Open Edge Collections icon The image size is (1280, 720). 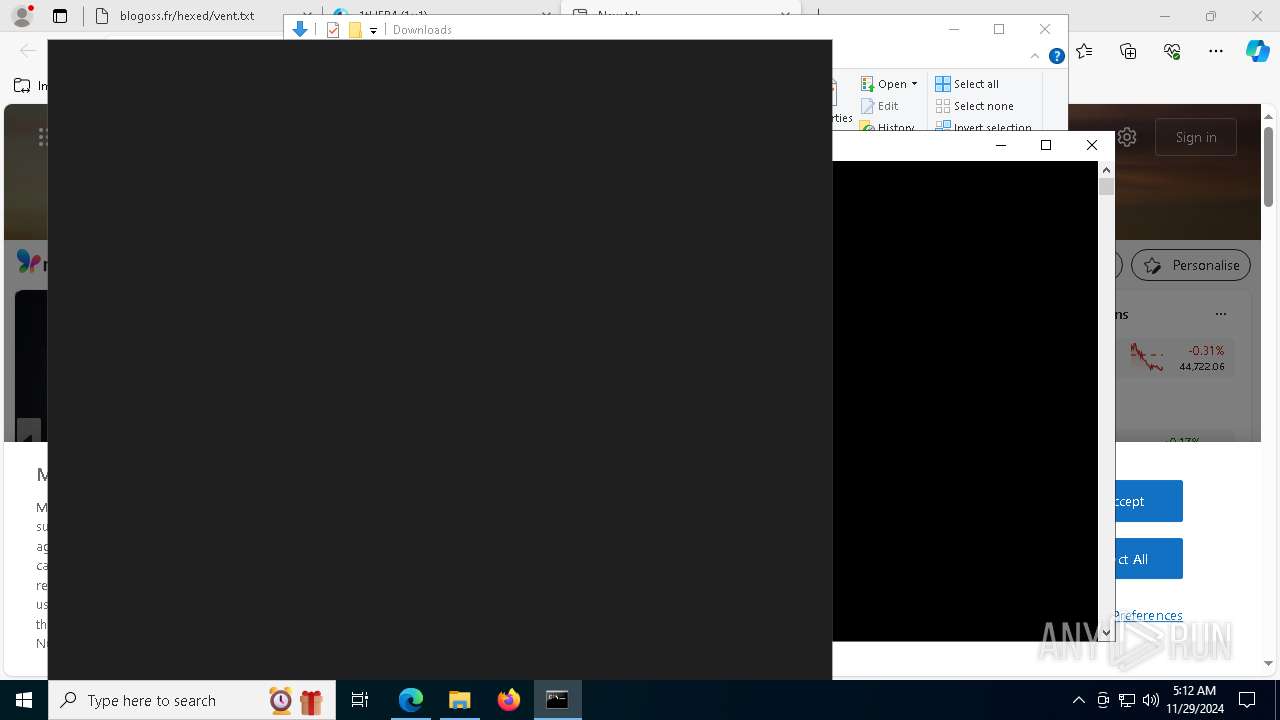click(x=1128, y=51)
